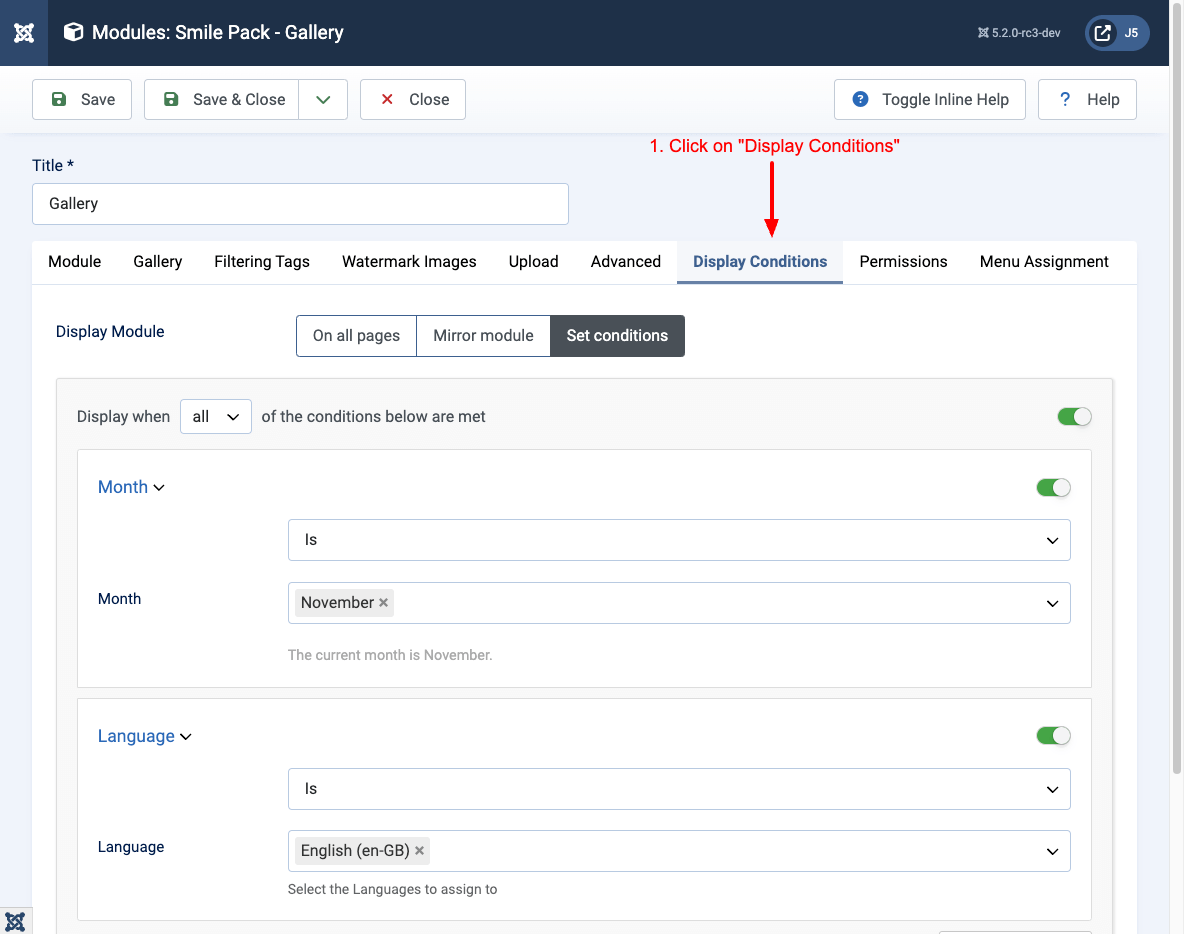The image size is (1184, 934).
Task: Select On all pages option
Action: click(356, 336)
